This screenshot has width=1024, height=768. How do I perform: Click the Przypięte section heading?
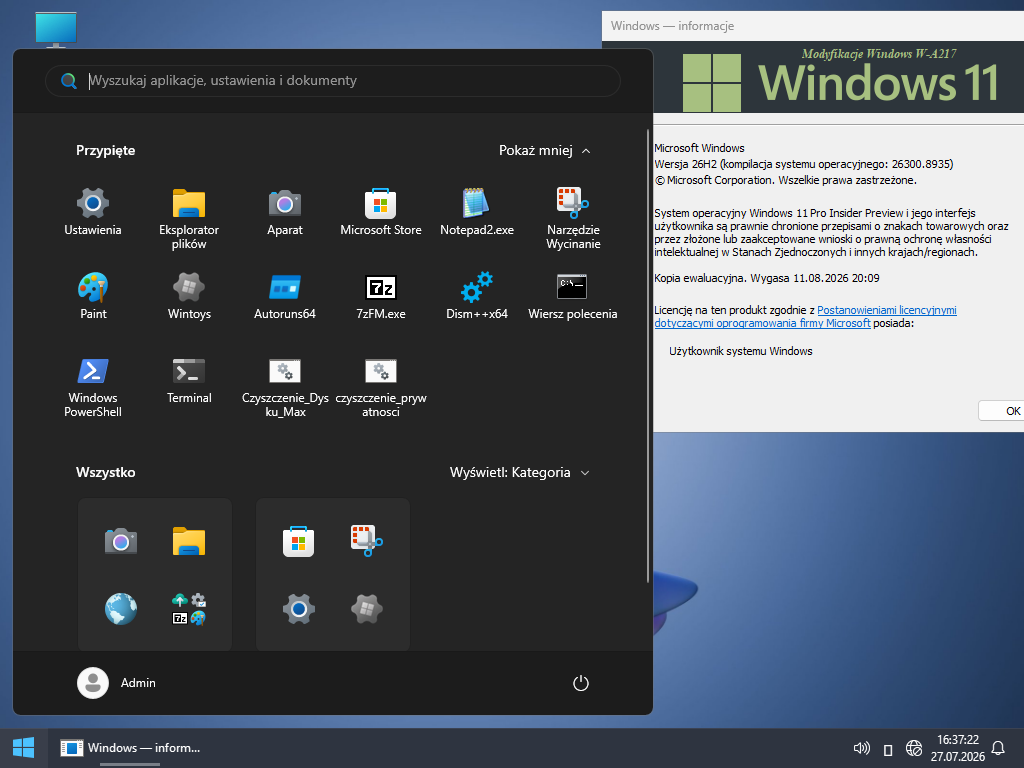[x=105, y=150]
